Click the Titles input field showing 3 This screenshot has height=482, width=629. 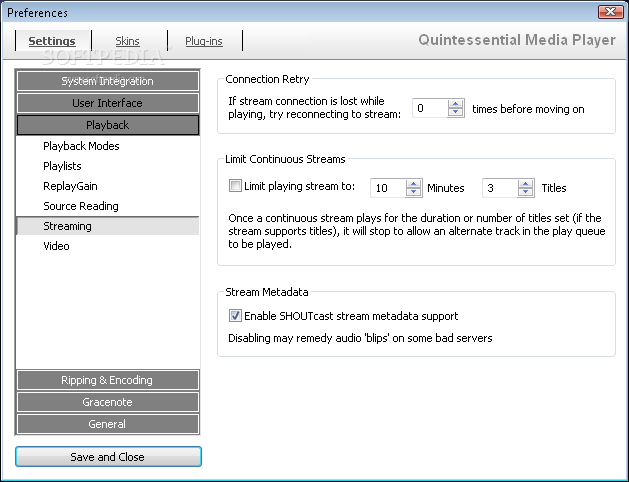point(500,188)
